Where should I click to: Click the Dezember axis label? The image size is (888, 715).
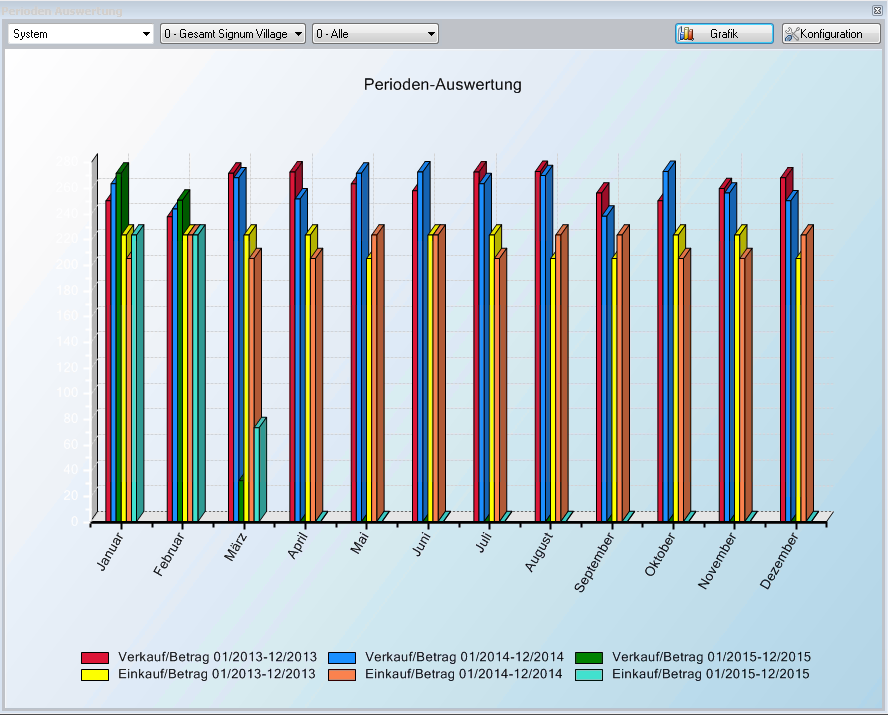coord(780,560)
